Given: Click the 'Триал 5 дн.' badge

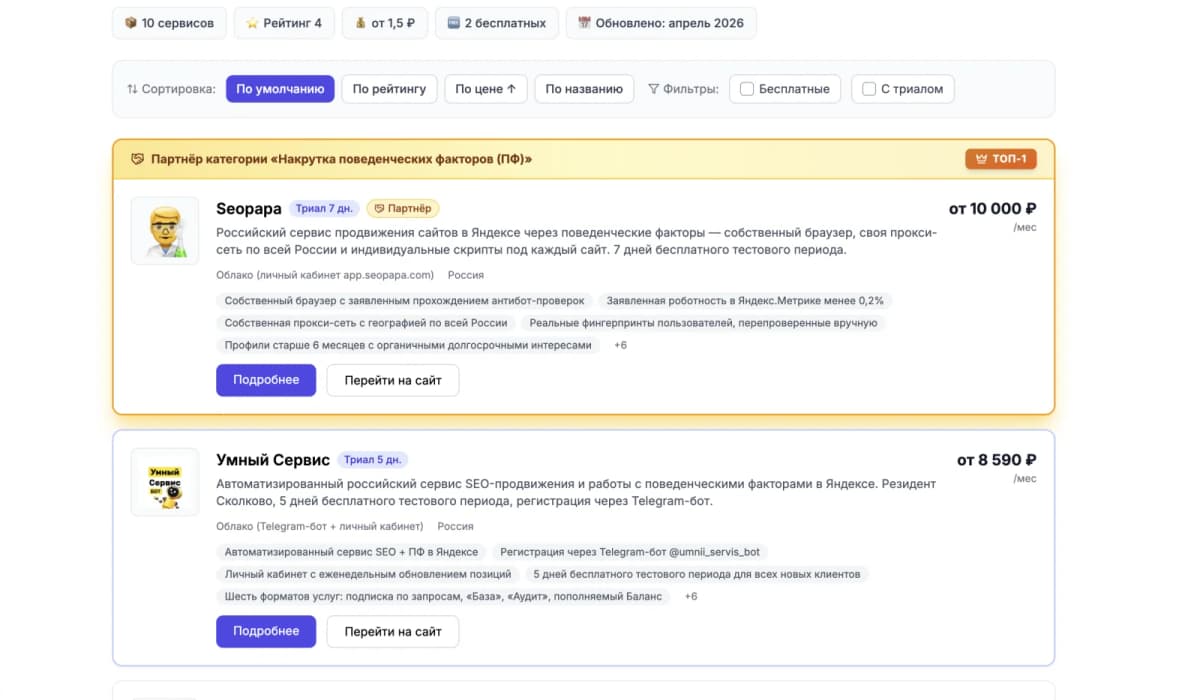Looking at the screenshot, I should (x=373, y=460).
